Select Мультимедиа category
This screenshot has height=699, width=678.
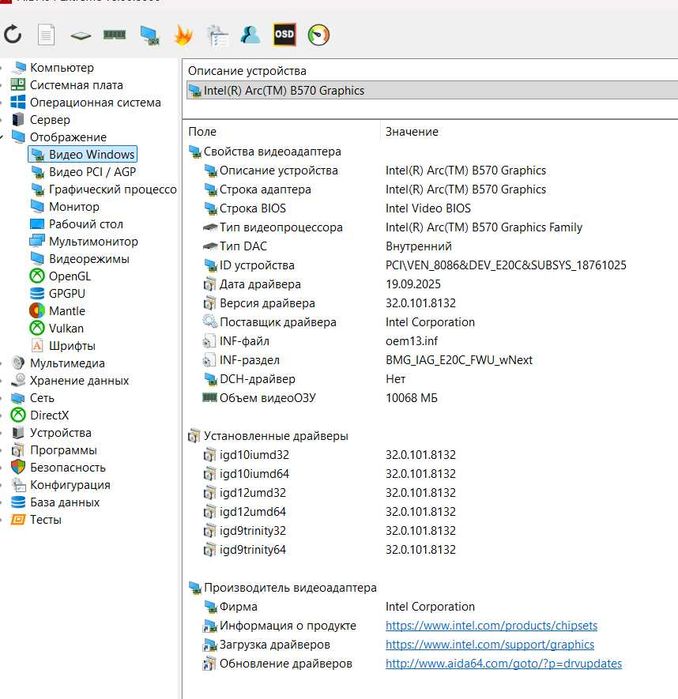67,363
